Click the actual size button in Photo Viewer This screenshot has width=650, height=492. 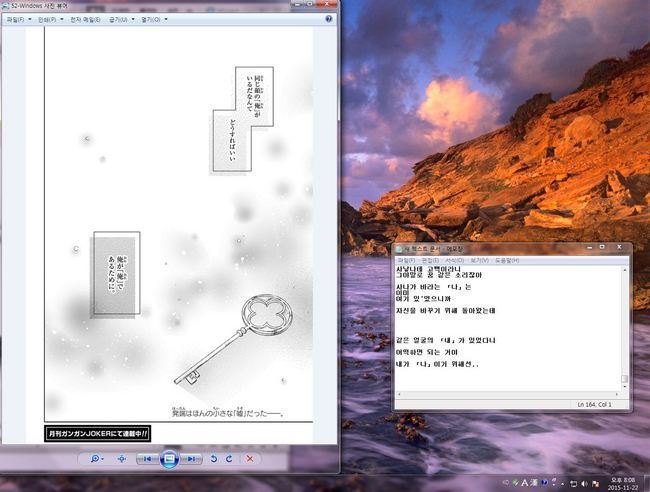tap(121, 459)
